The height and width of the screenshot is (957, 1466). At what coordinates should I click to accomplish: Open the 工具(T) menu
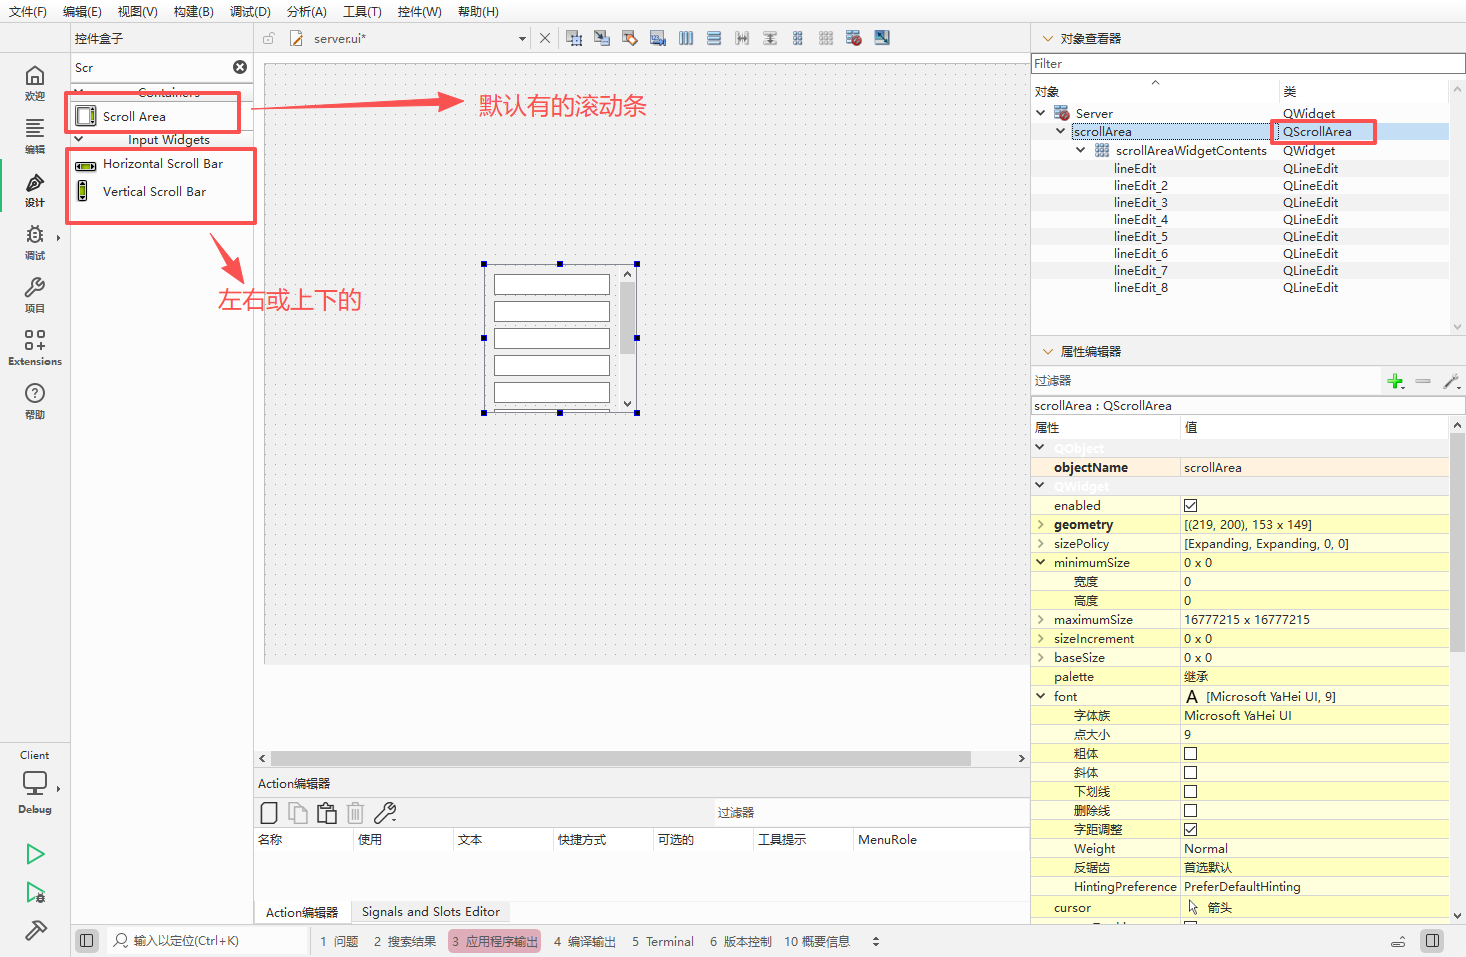pyautogui.click(x=362, y=11)
